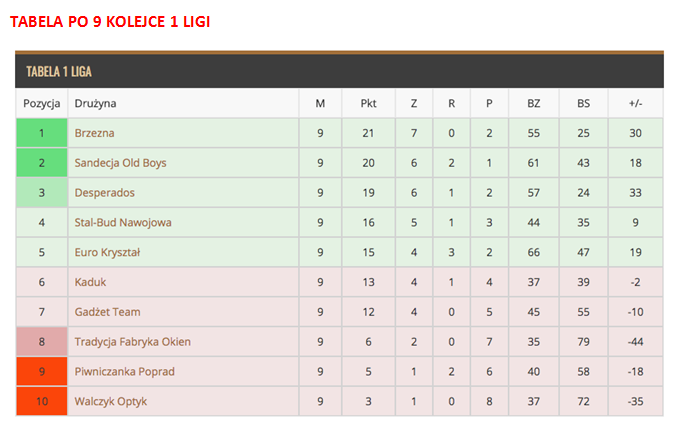
Task: Click the BS column header
Action: [x=583, y=103]
